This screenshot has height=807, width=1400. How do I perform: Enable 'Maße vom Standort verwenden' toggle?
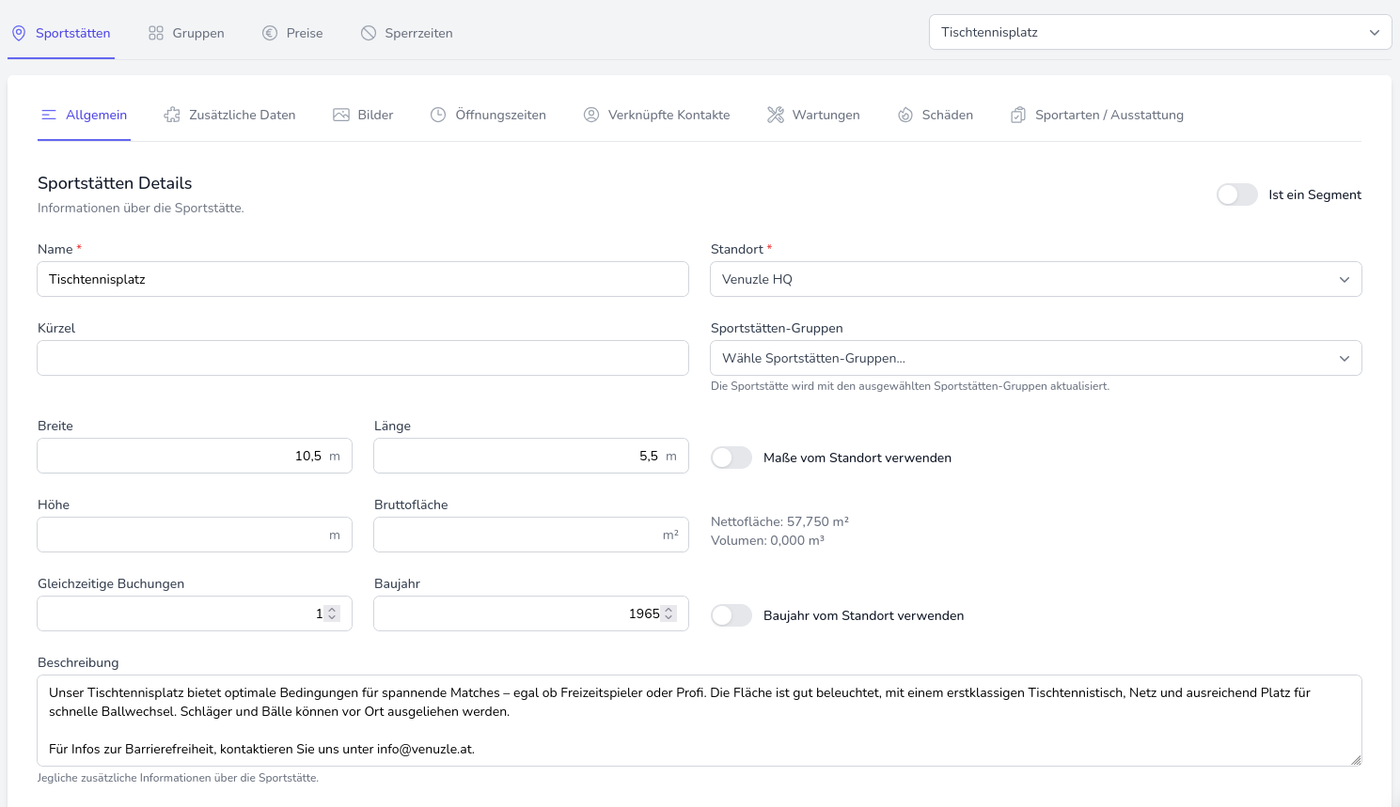[731, 458]
